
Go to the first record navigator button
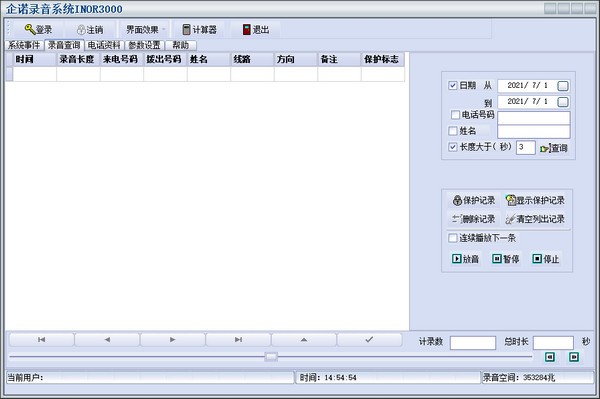pyautogui.click(x=42, y=340)
